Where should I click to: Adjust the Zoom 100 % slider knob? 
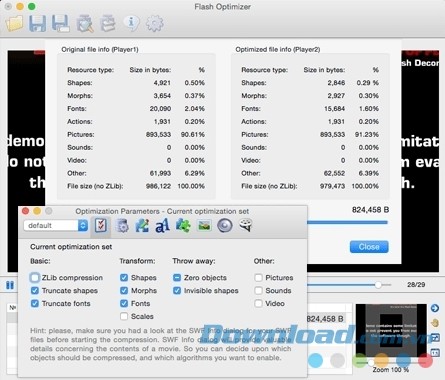[x=371, y=362]
